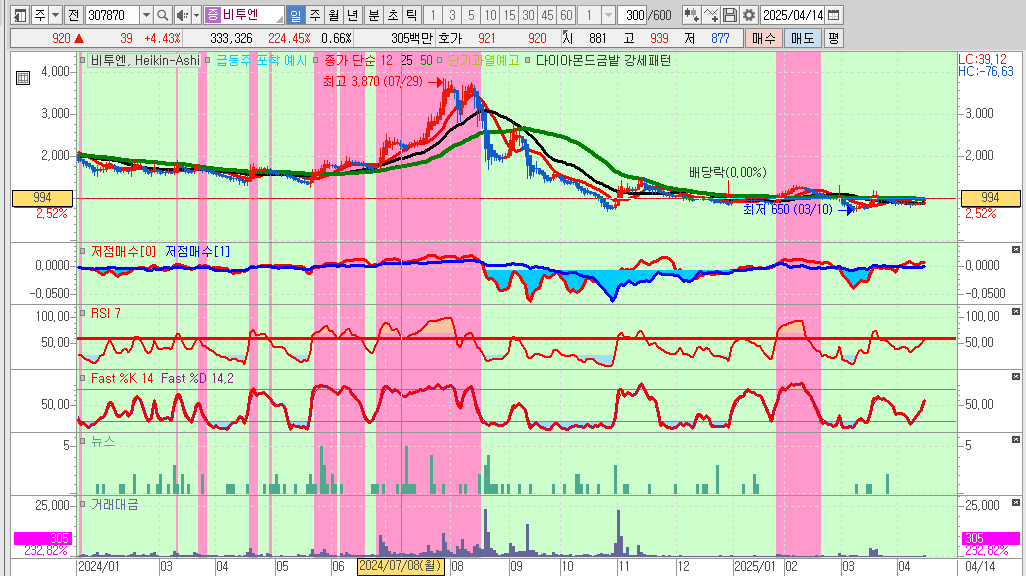Click the data grid icon on the price chart

coord(23,78)
